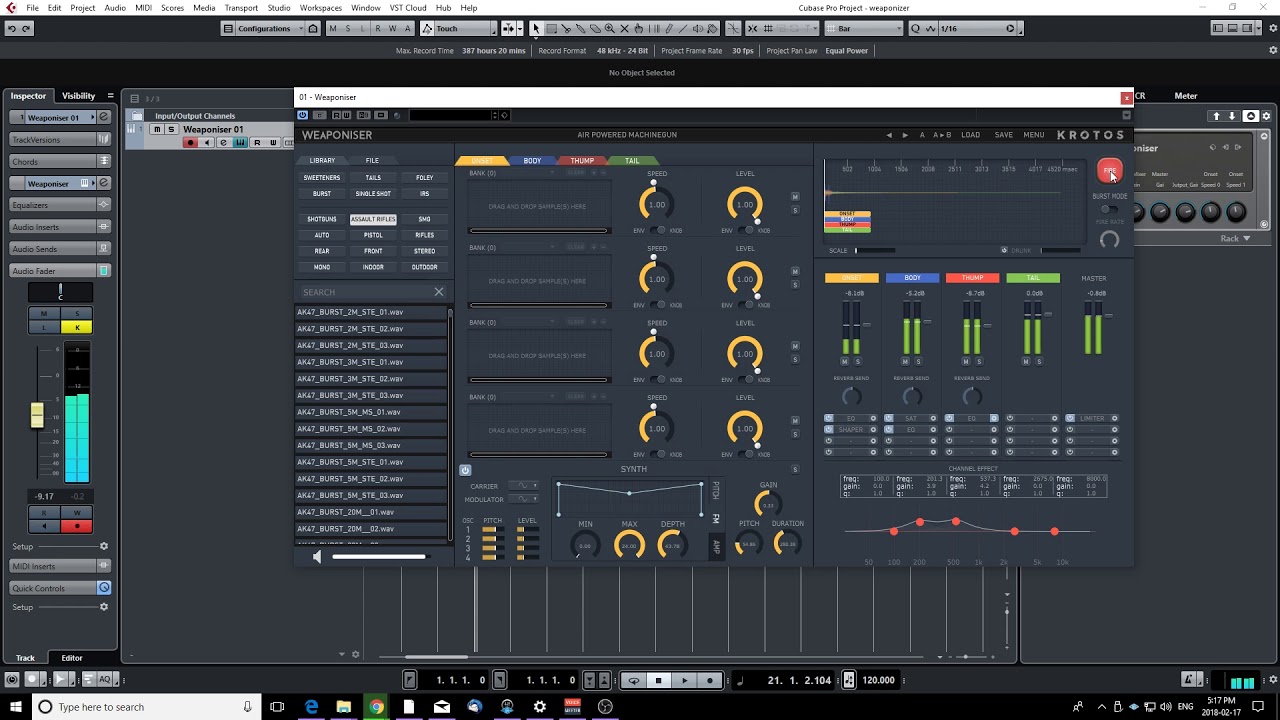
Task: Mute the Weaponiser 01 track
Action: (x=156, y=130)
